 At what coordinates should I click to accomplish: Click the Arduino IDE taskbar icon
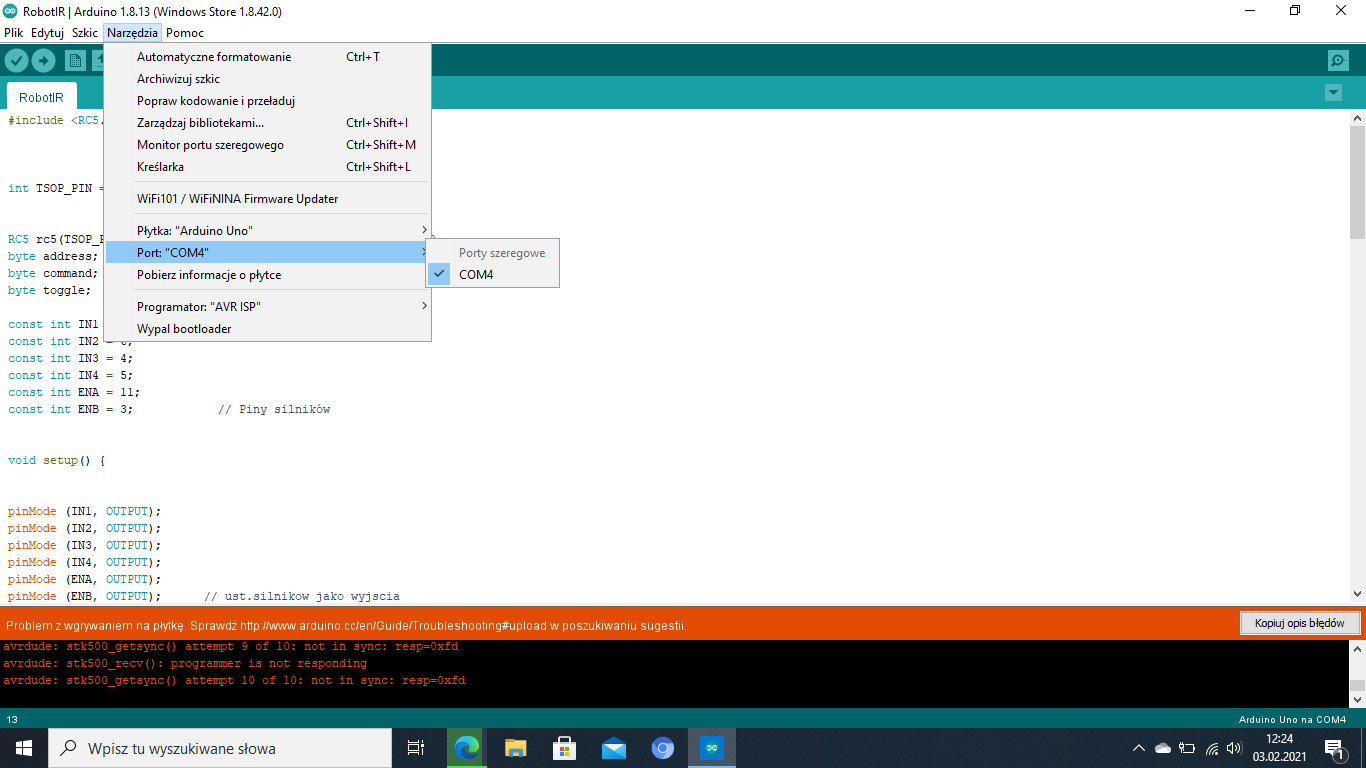point(712,748)
